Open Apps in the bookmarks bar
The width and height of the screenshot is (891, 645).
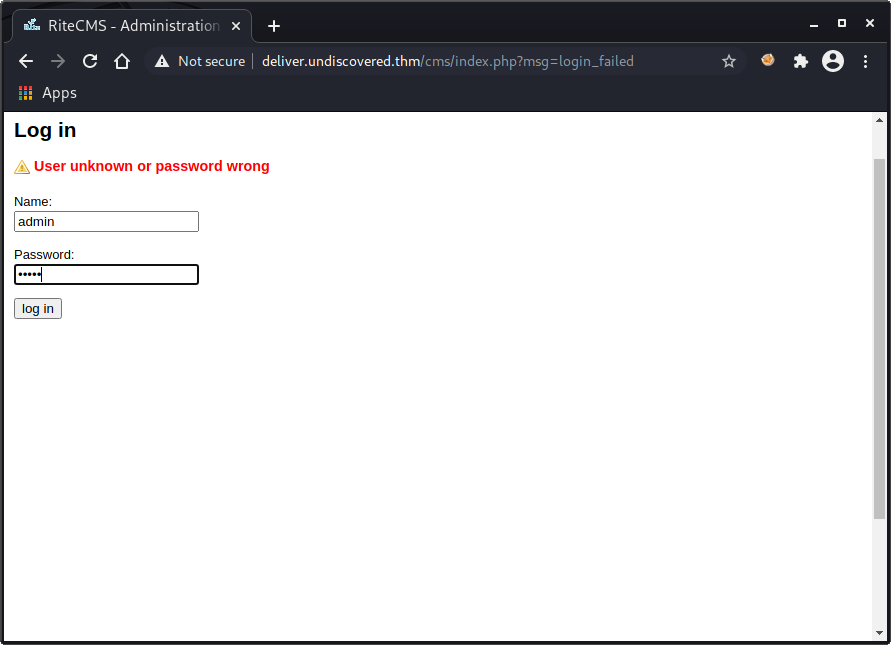tap(48, 93)
